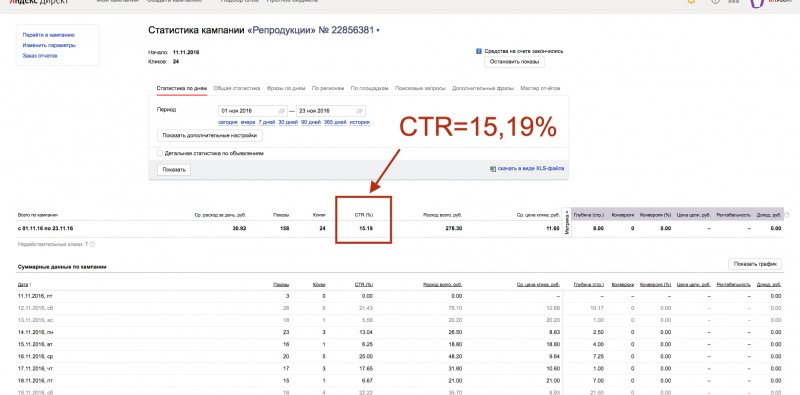Open the 'Перейти в кампанию' link

(48, 35)
